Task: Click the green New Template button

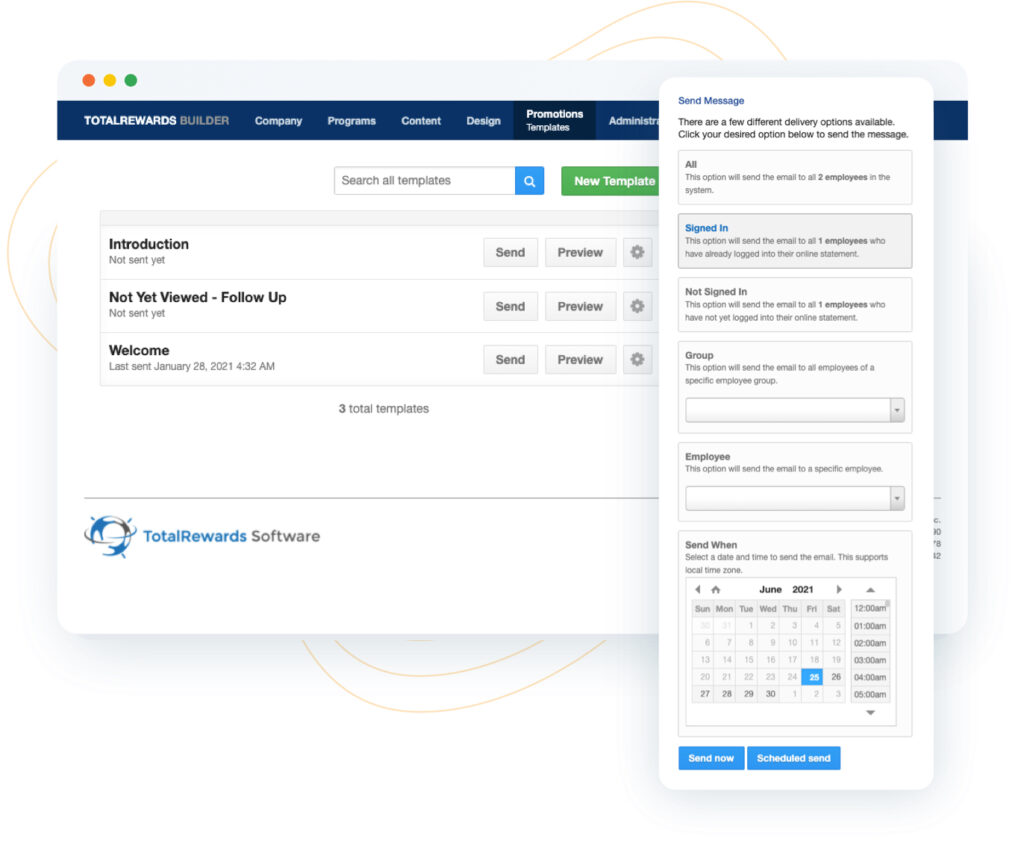Action: [x=611, y=181]
